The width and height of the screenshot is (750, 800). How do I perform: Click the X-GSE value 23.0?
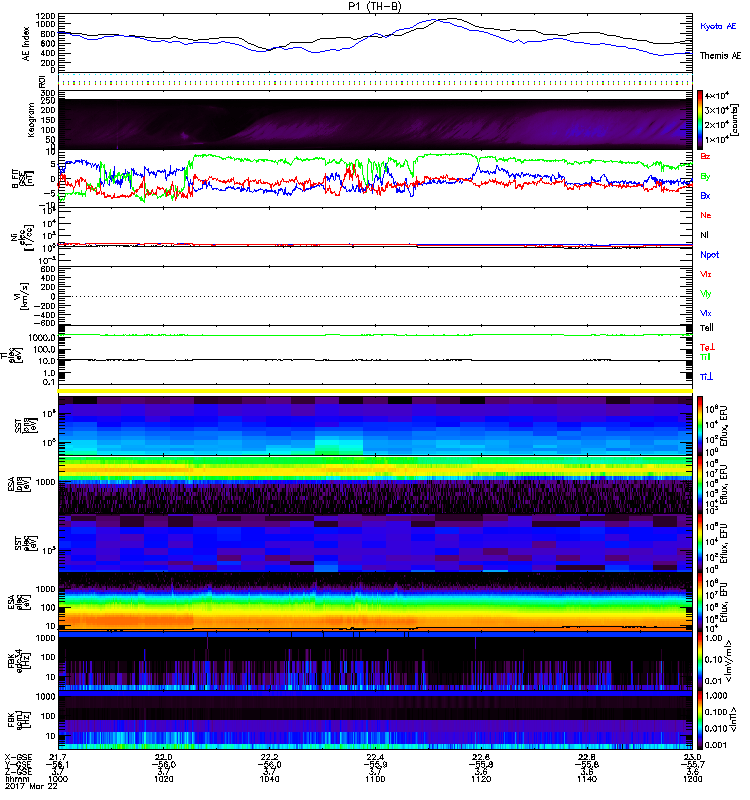692,757
